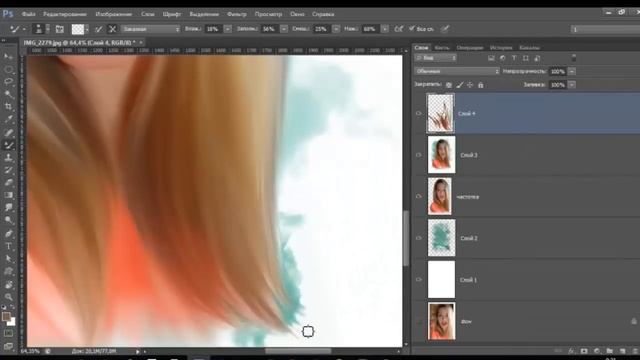
Task: Open the Смеш. 25% slider dropdown
Action: coord(336,29)
